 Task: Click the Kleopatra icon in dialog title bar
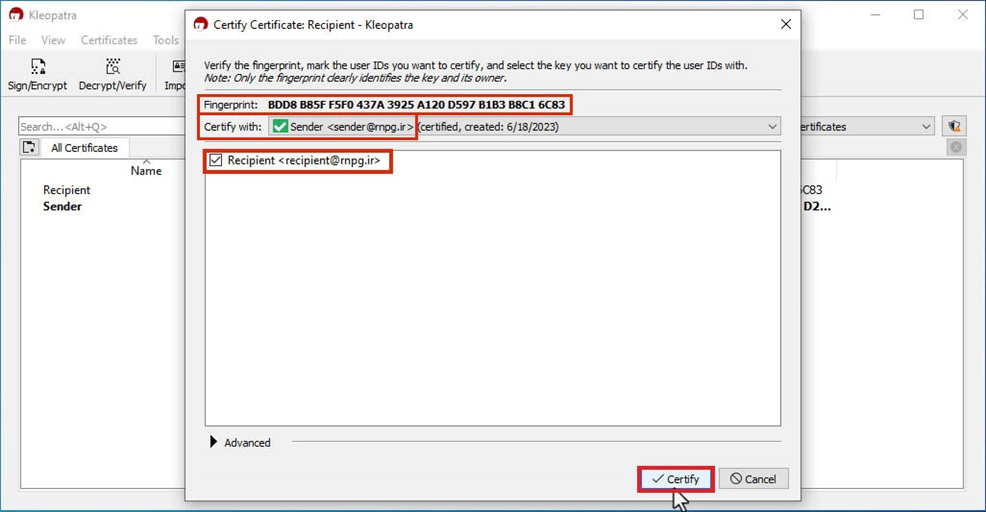pos(201,25)
